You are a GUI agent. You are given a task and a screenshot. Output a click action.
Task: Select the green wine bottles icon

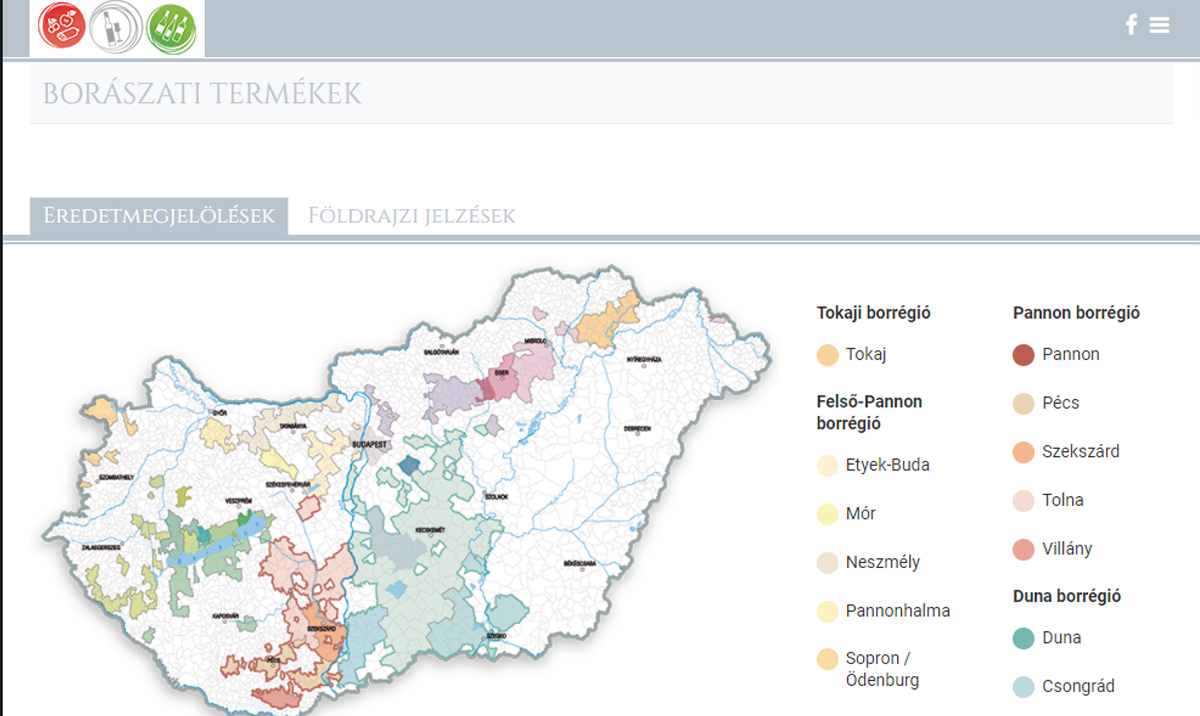[x=171, y=26]
